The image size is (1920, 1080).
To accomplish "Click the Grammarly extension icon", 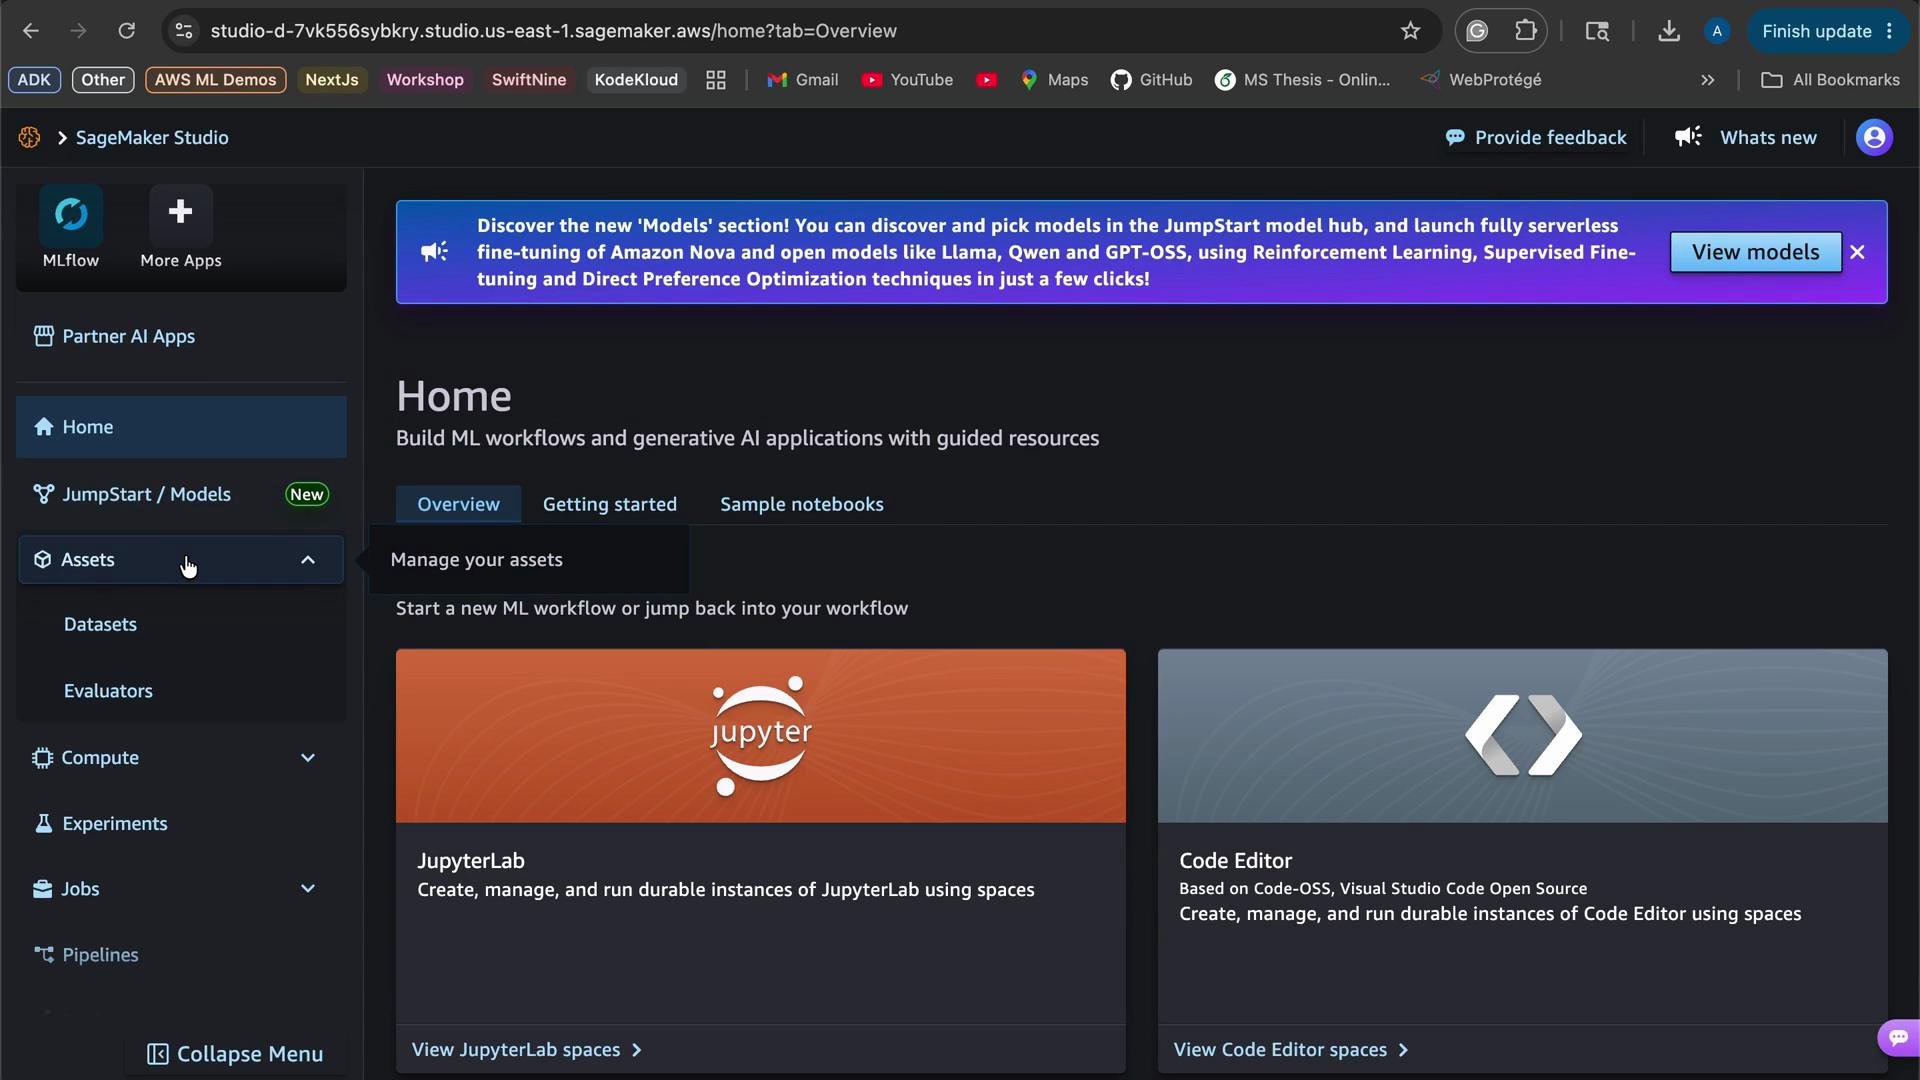I will point(1477,31).
